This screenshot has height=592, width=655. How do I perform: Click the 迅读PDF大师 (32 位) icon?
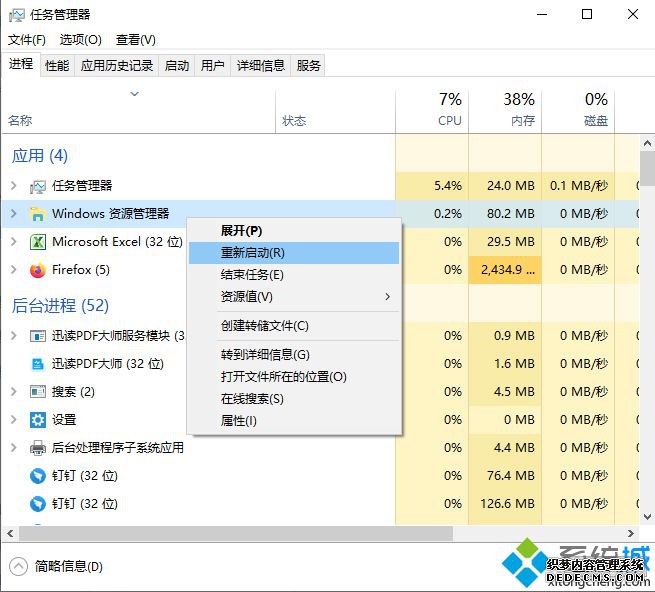[38, 364]
